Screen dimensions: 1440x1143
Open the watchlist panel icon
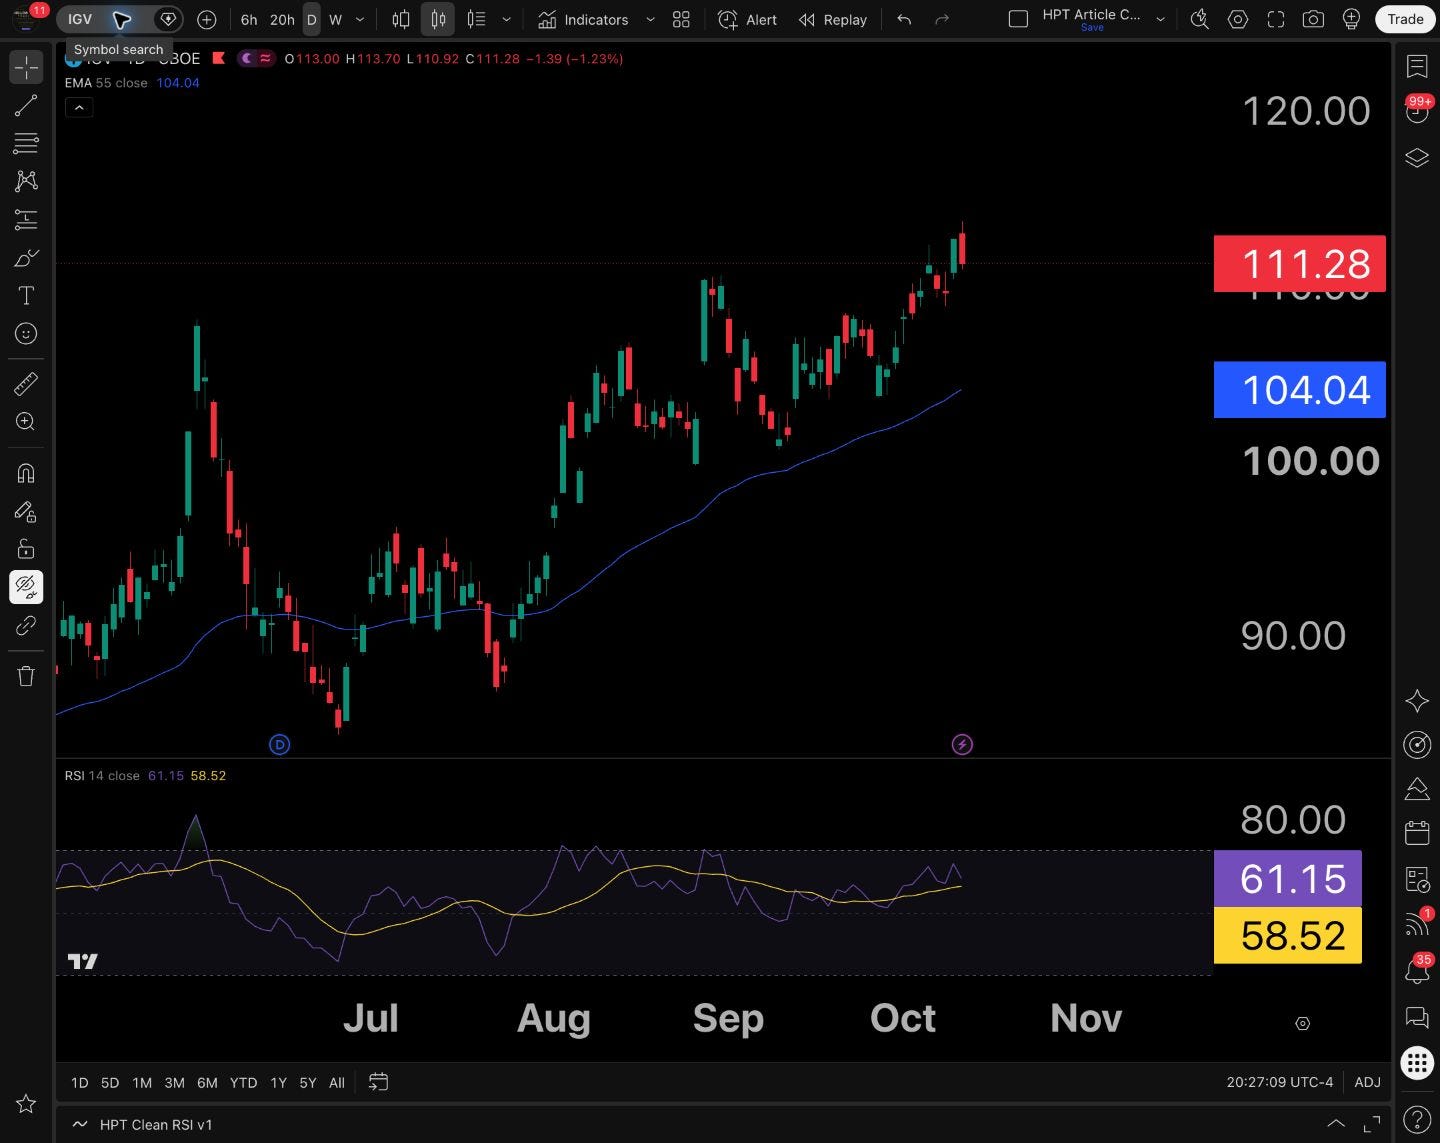[x=1417, y=67]
